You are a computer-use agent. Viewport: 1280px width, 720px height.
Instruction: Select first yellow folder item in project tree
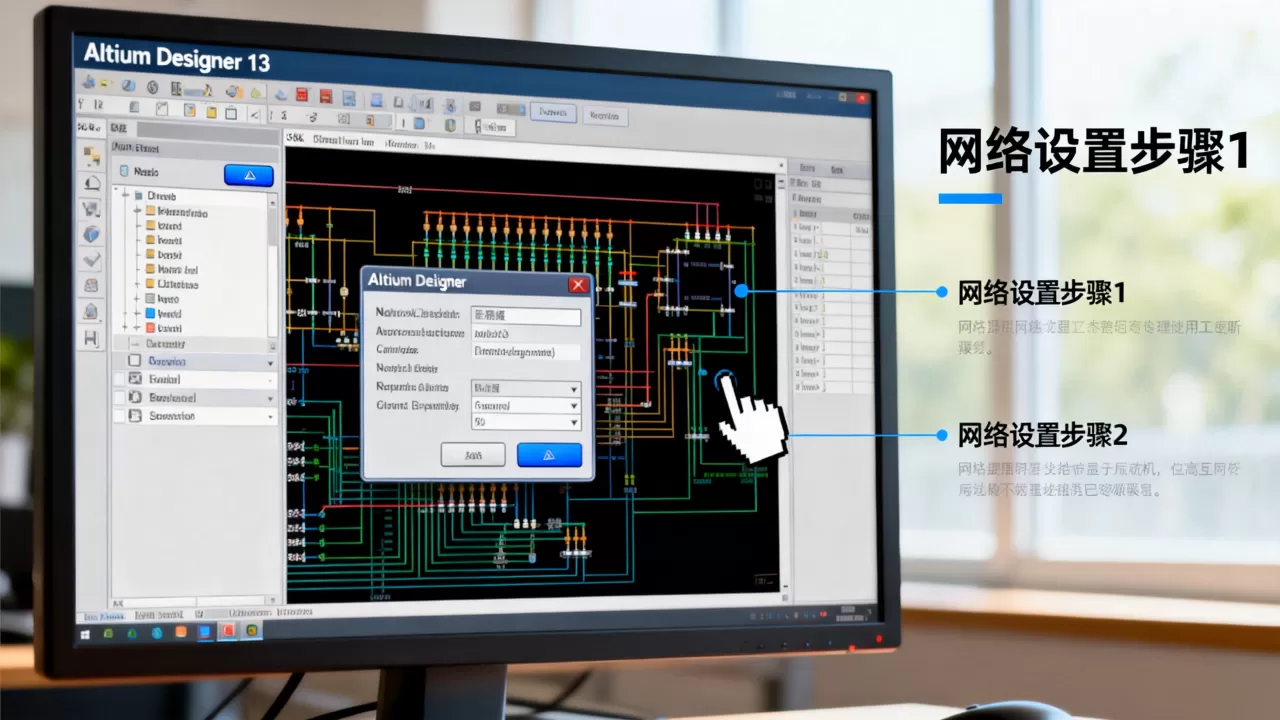pos(150,210)
